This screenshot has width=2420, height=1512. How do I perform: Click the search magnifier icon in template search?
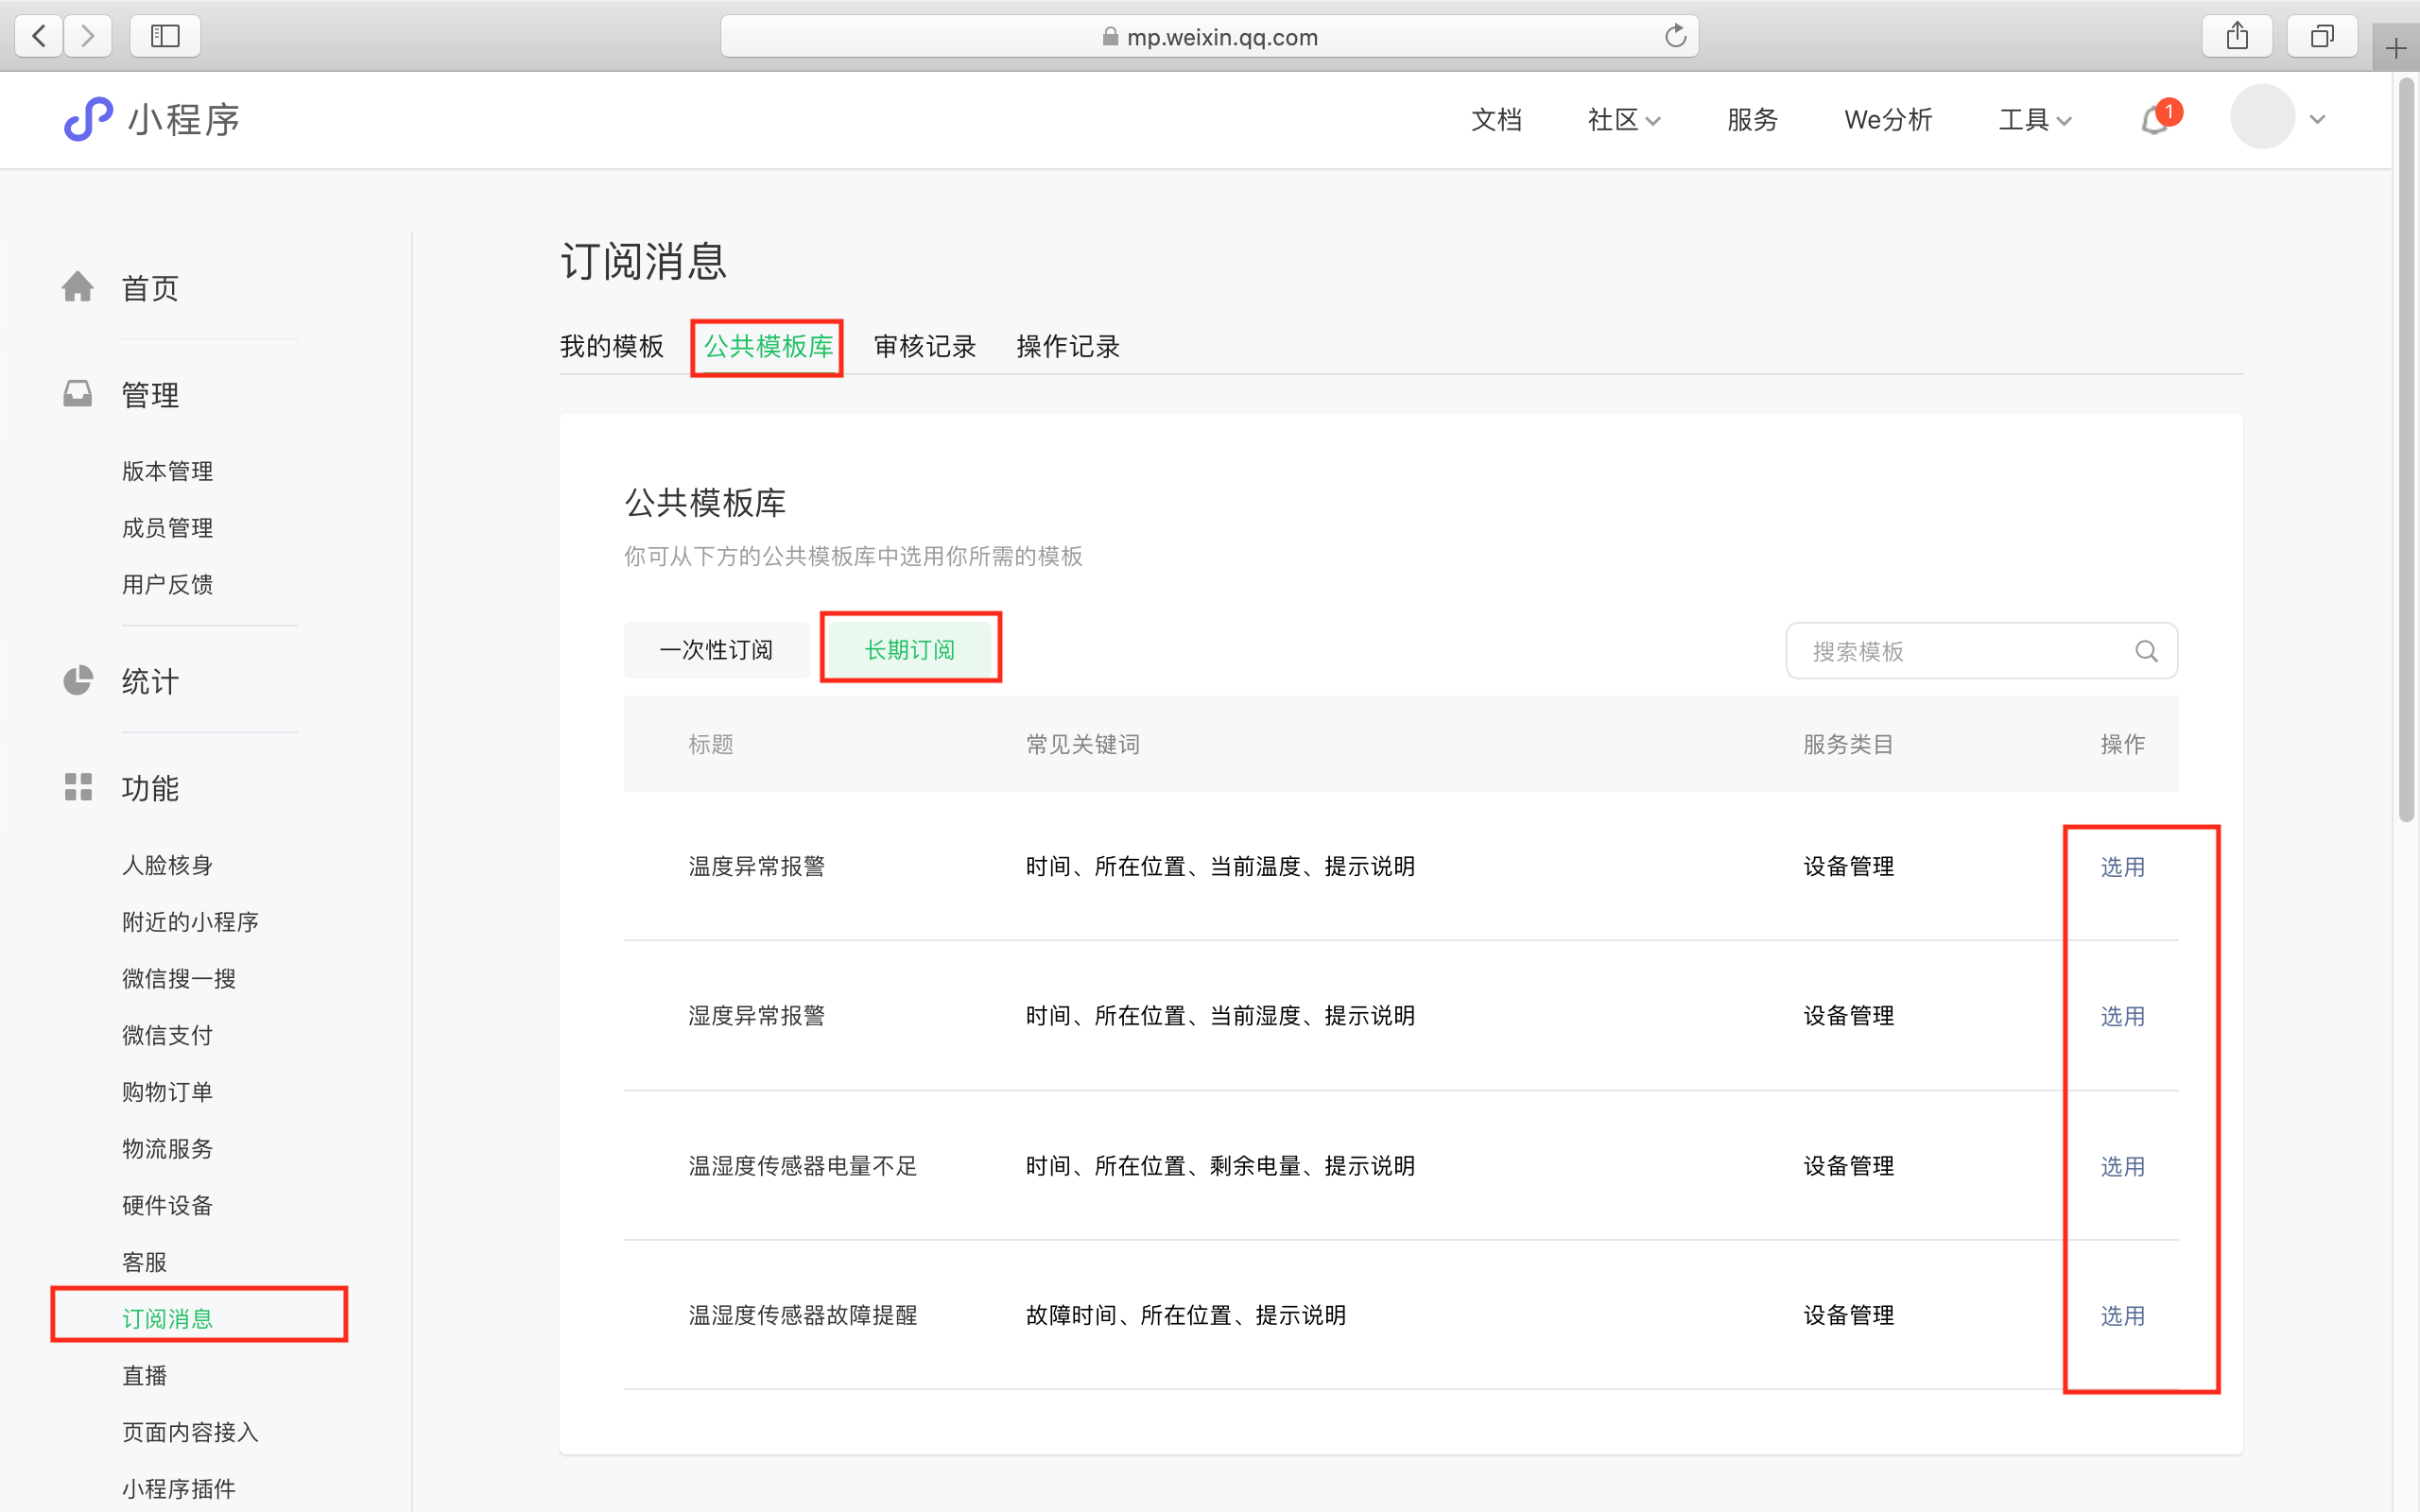[x=2145, y=651]
